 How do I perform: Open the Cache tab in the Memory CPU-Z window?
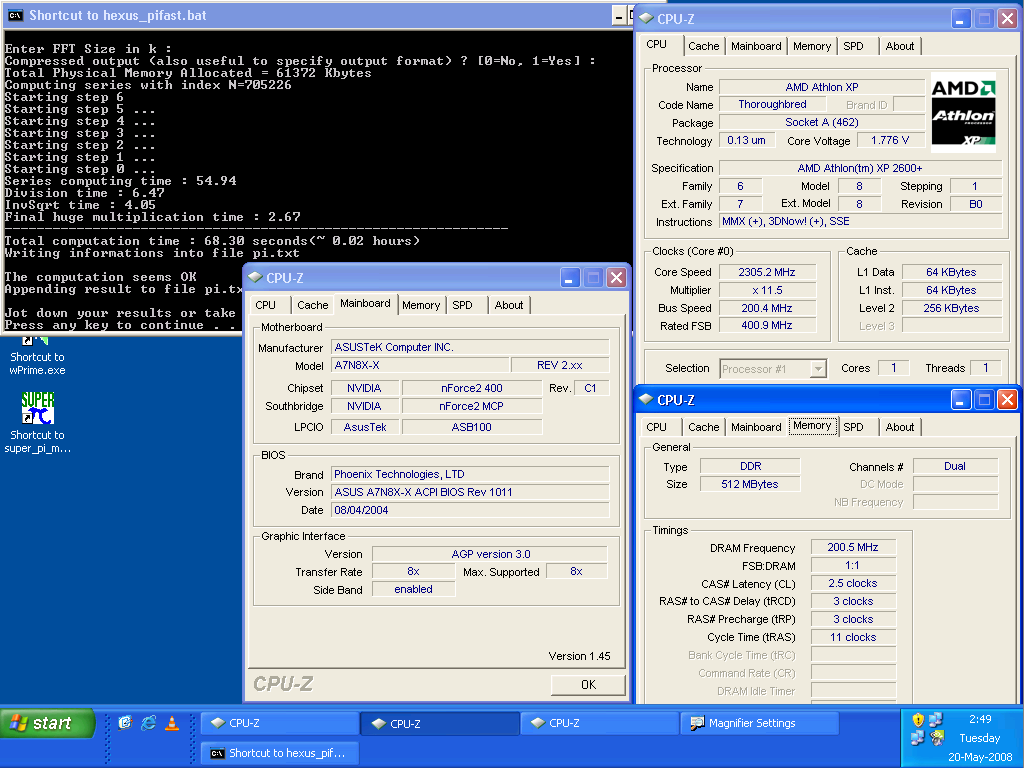point(703,427)
